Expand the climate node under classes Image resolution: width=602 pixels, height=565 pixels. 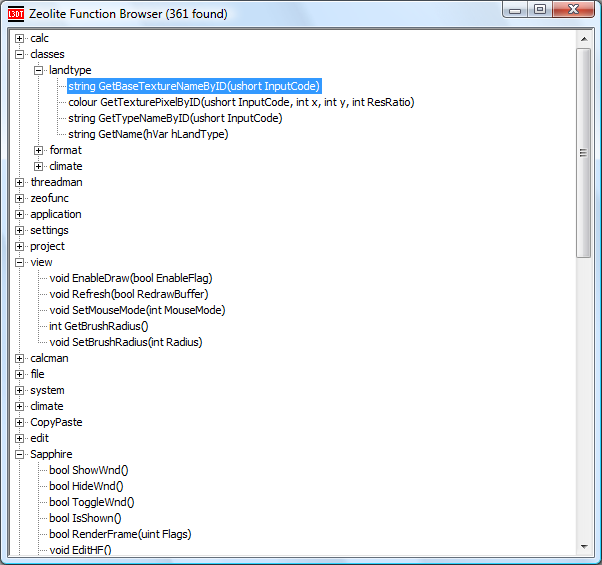[x=39, y=166]
